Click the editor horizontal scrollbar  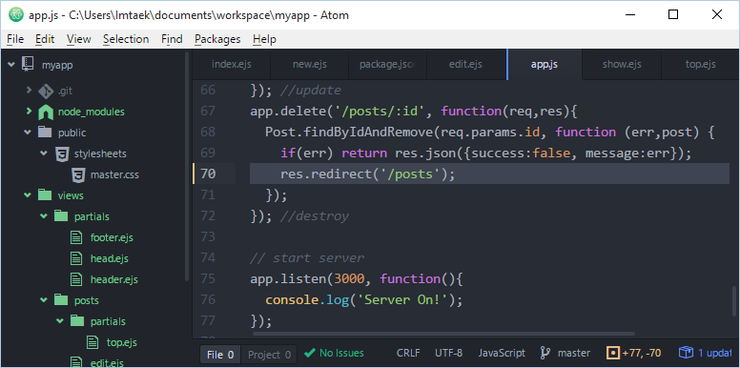click(444, 333)
